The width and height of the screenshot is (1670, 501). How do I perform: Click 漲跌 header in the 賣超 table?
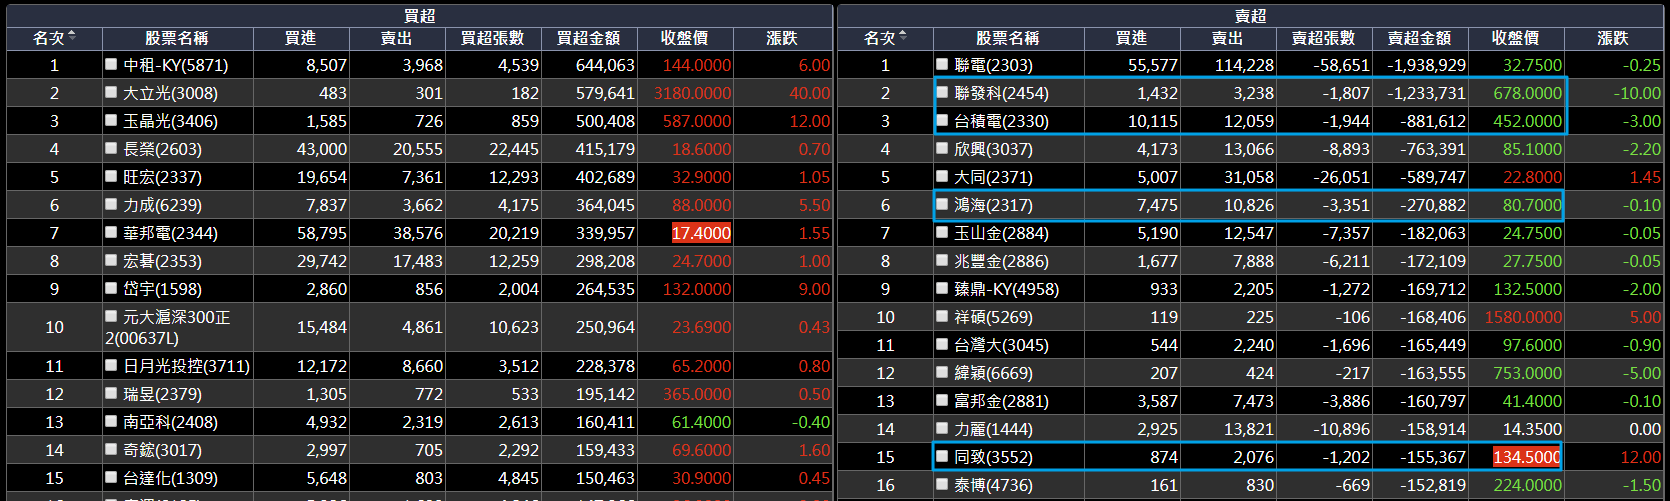click(x=1613, y=38)
